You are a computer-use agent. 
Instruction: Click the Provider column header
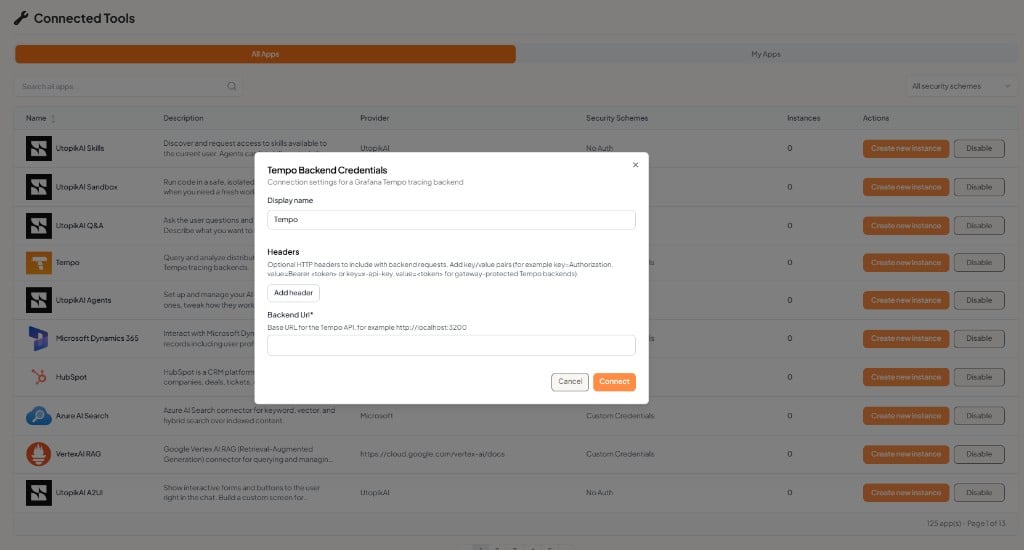[374, 118]
